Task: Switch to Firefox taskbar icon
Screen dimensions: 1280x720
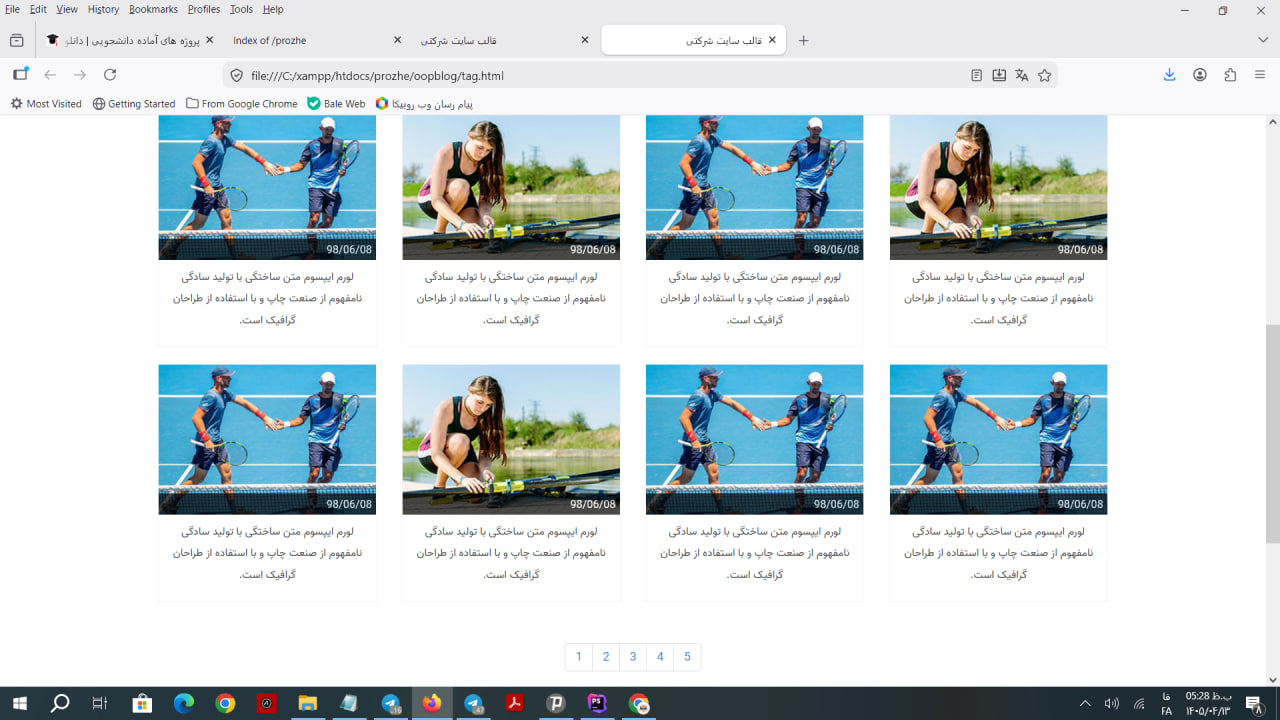Action: pos(431,704)
